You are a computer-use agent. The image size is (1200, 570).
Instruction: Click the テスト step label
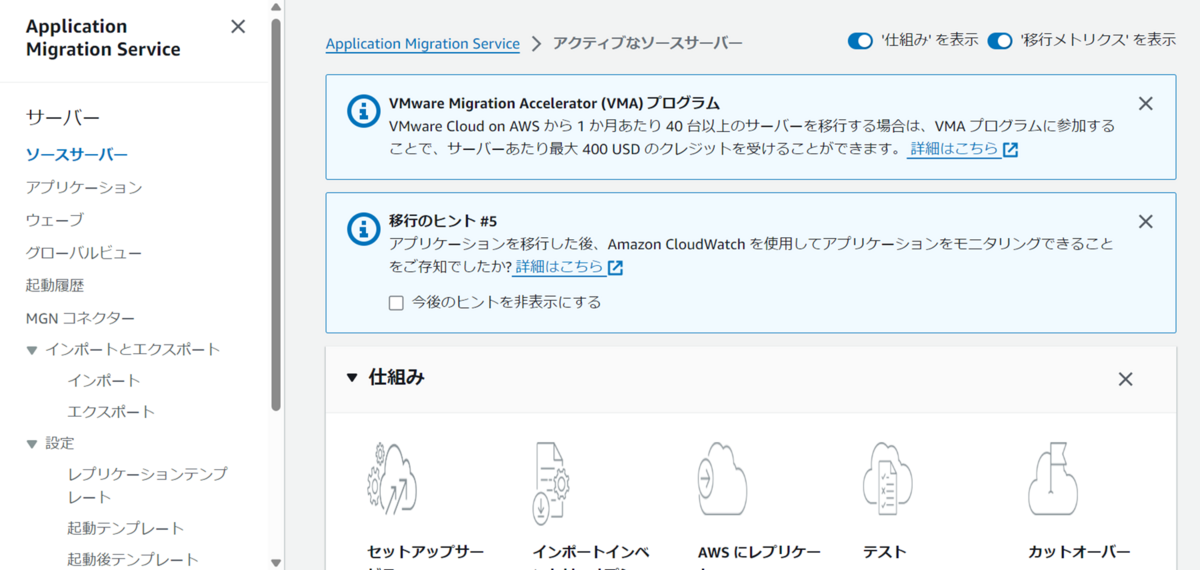pyautogui.click(x=885, y=552)
